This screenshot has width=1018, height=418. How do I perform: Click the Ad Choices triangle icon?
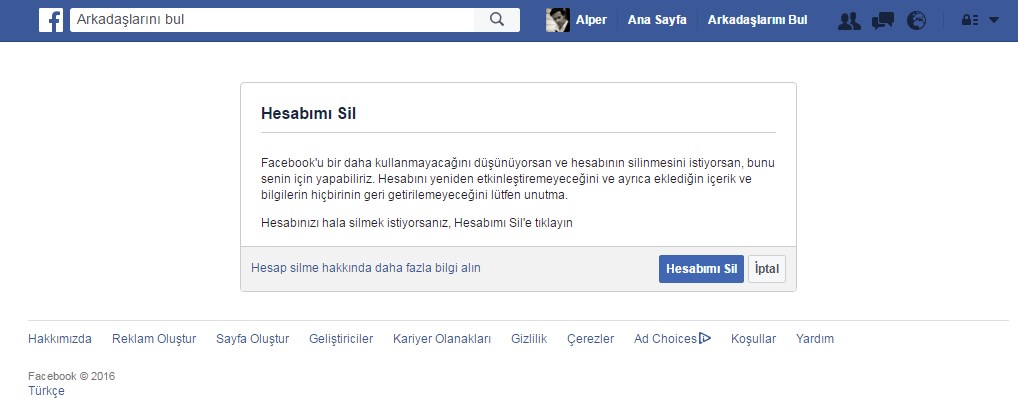coord(705,338)
